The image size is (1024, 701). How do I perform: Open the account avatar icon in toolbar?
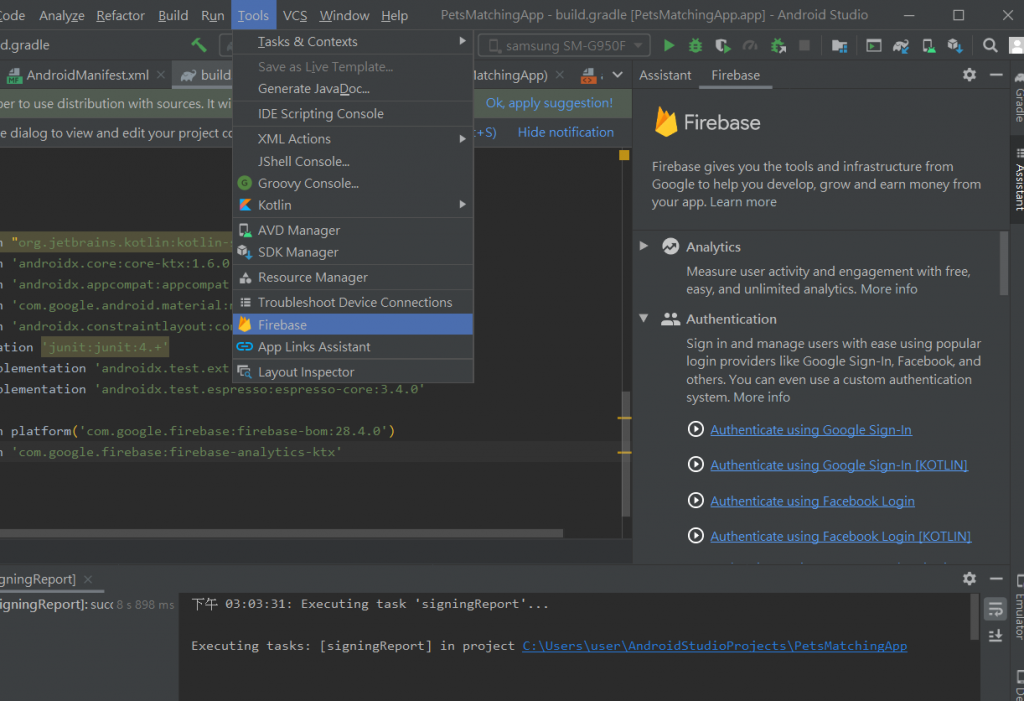point(1017,46)
